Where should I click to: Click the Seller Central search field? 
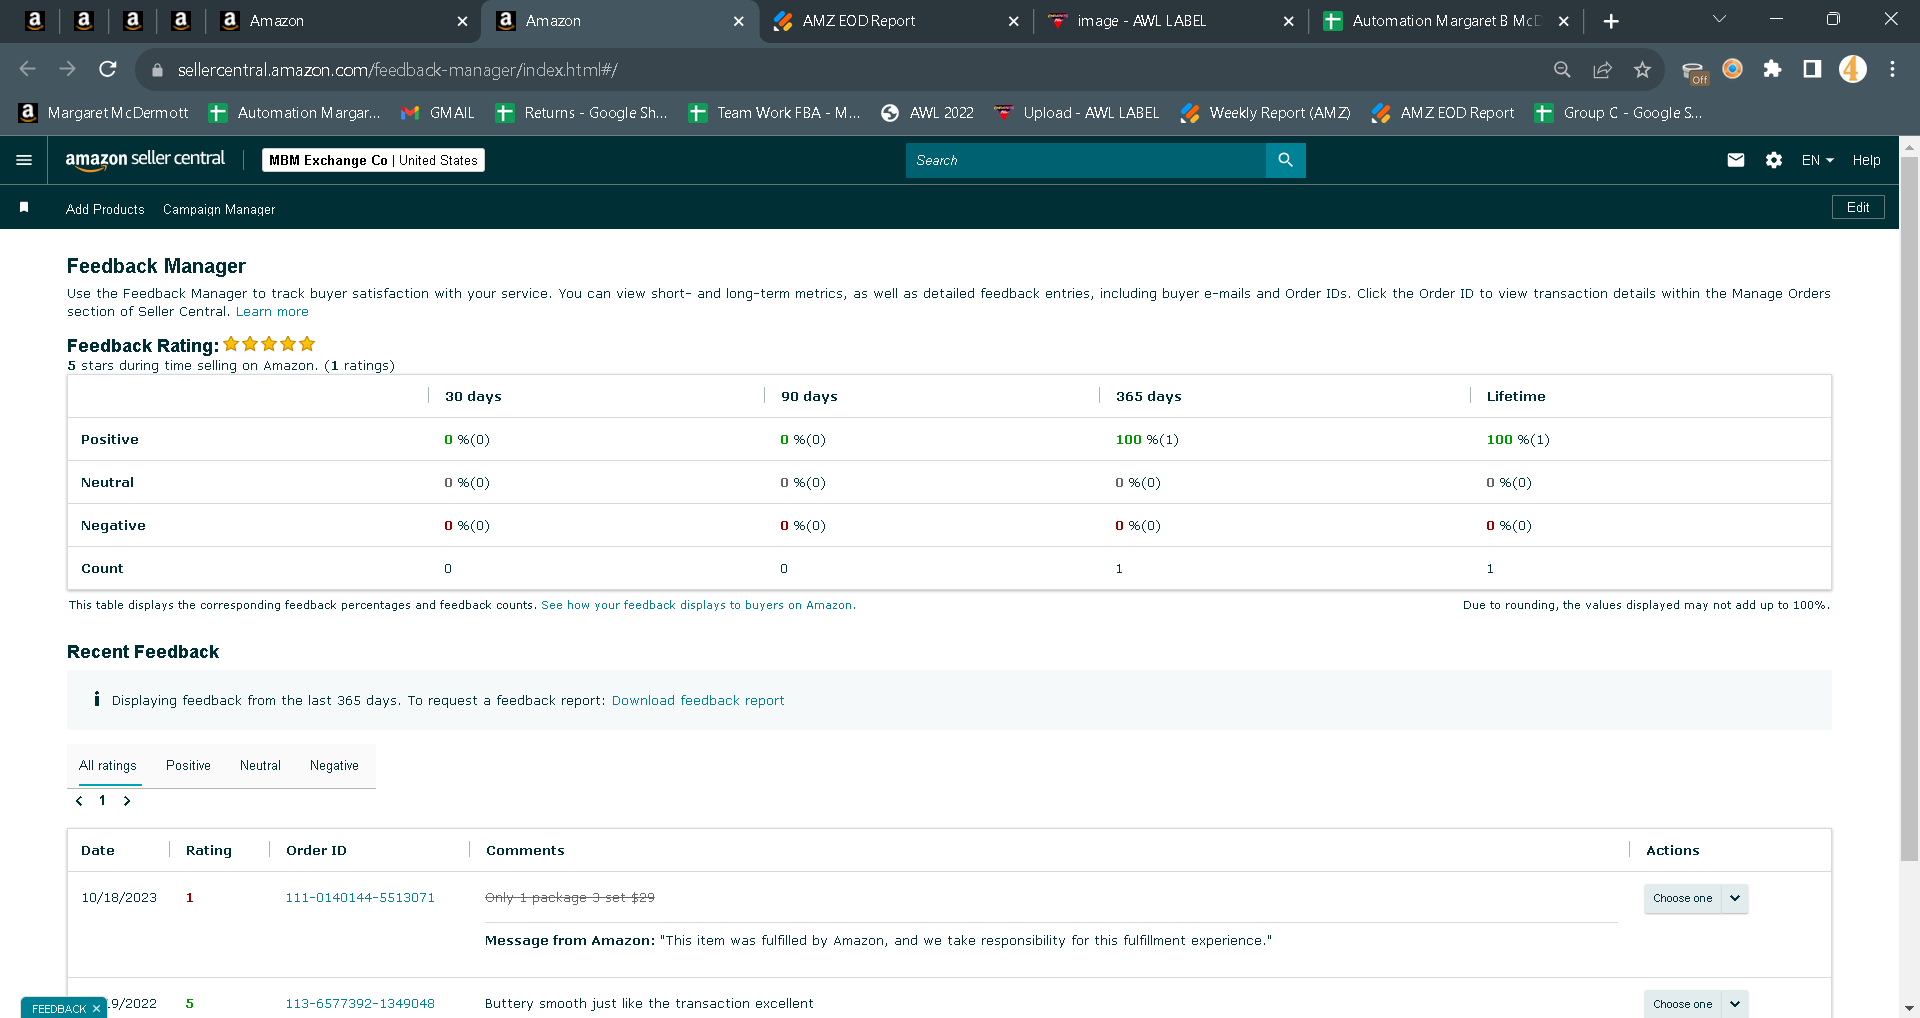tap(1086, 160)
